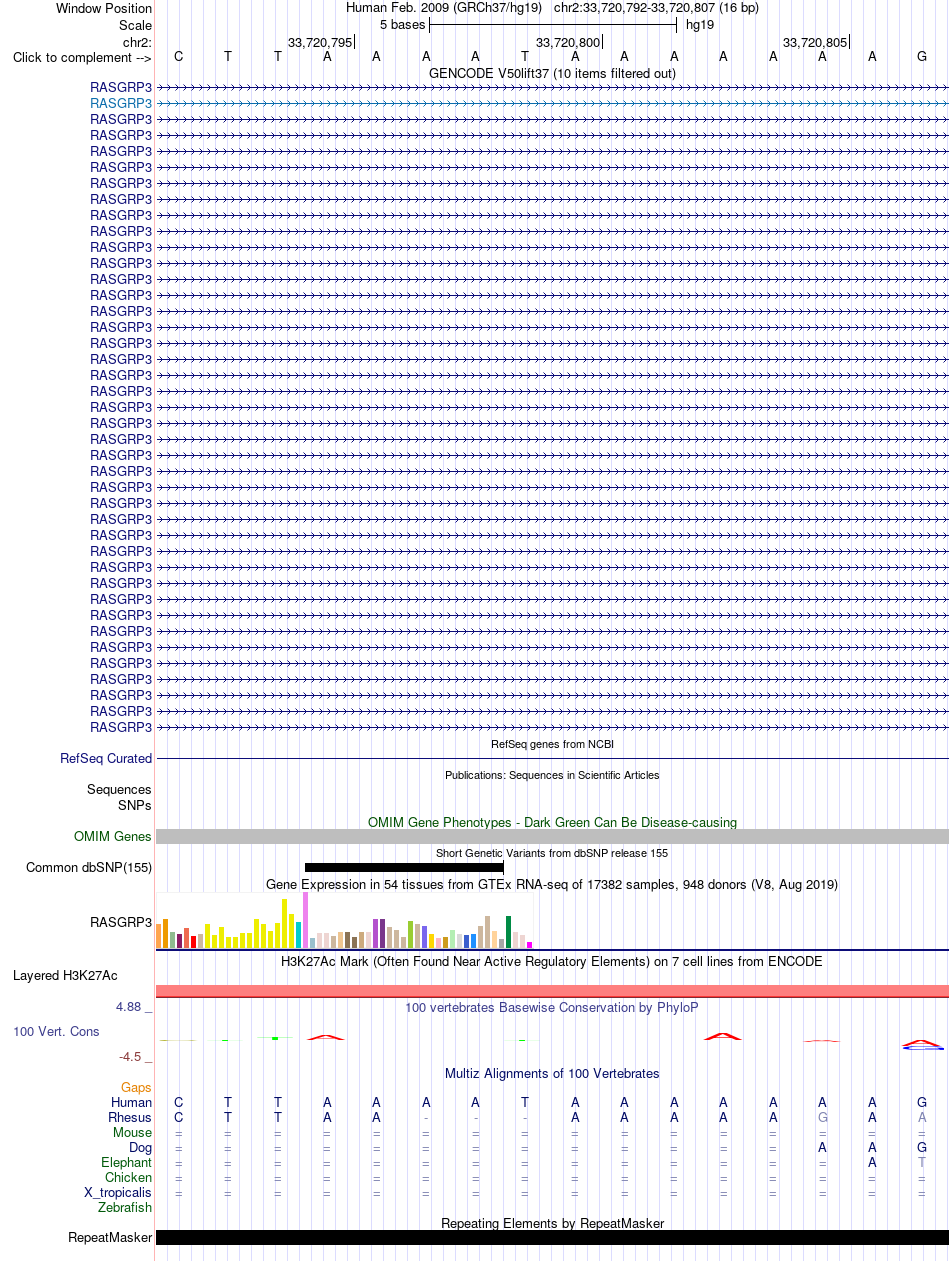Click the Window Position label
The width and height of the screenshot is (950, 1261).
click(x=104, y=8)
